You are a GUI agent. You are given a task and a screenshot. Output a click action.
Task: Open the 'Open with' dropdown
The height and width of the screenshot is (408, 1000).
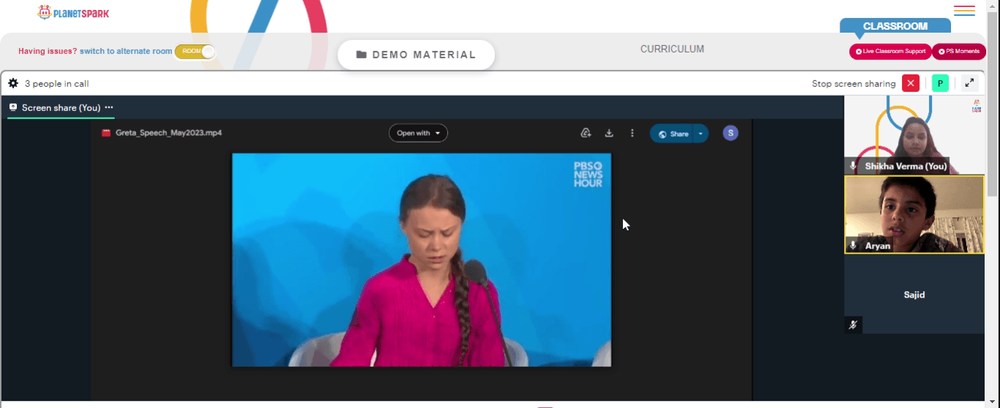(x=418, y=133)
